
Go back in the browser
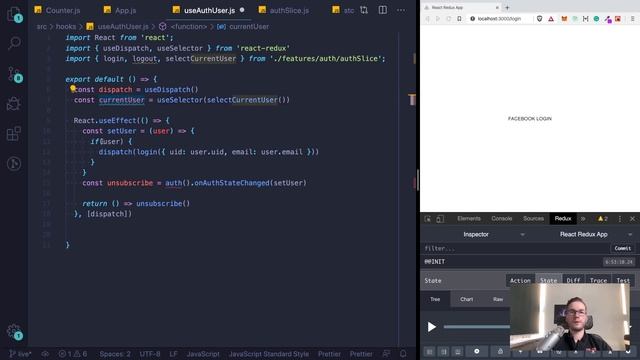tap(427, 19)
